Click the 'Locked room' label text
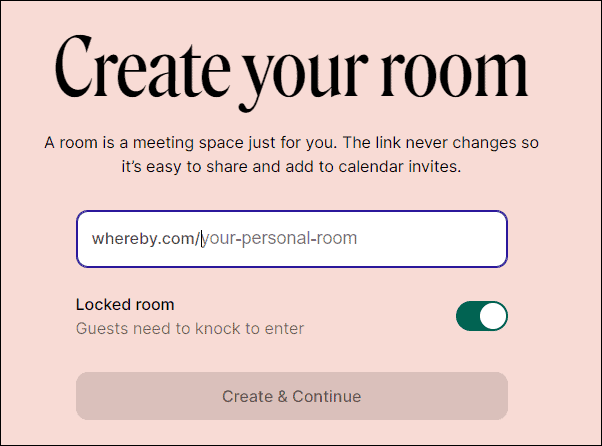This screenshot has height=446, width=602. [125, 305]
